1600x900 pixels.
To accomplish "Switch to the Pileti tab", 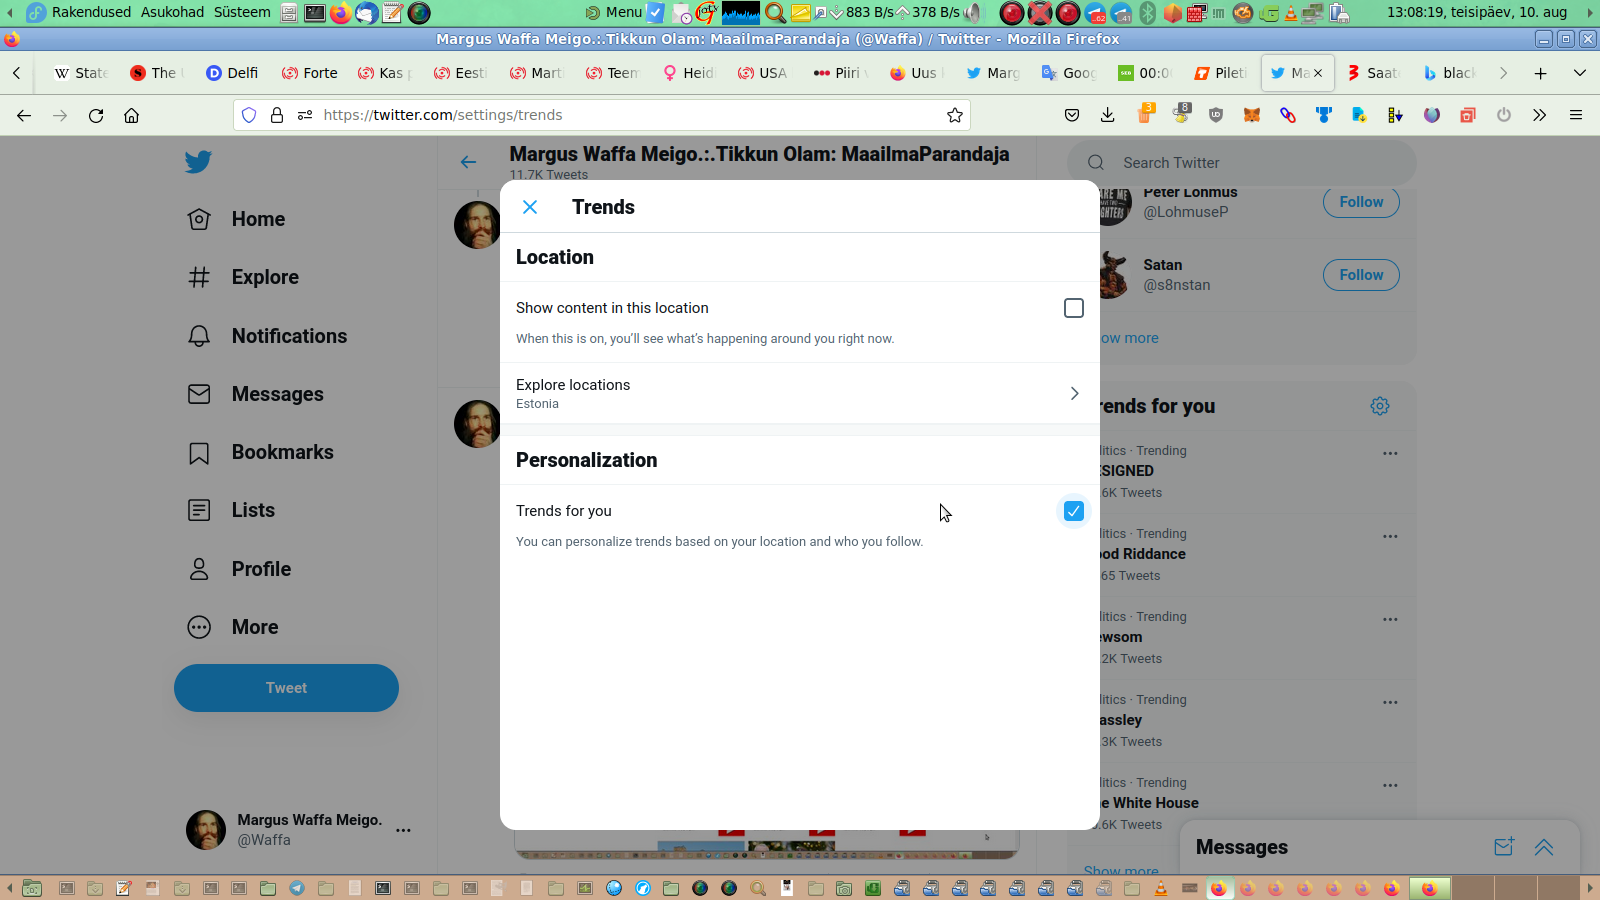I will click(x=1220, y=73).
